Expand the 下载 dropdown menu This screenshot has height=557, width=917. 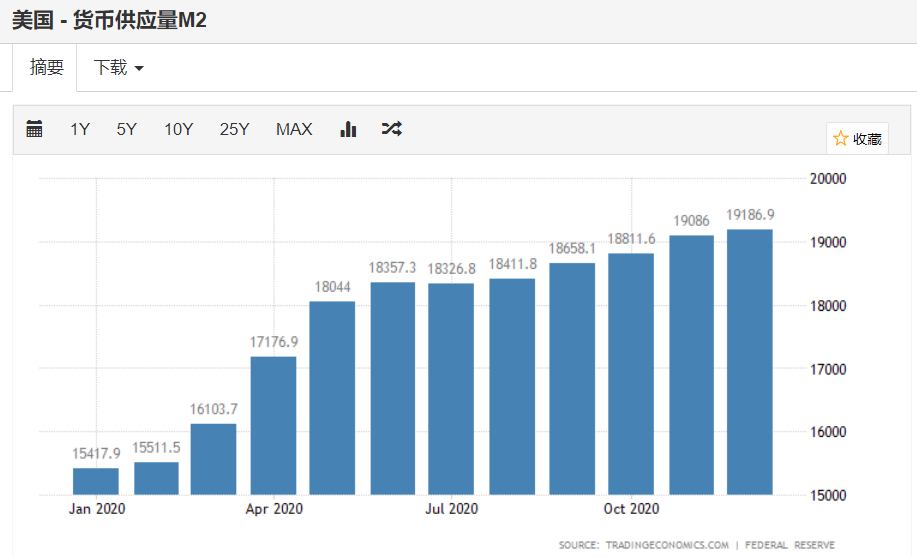tap(119, 68)
